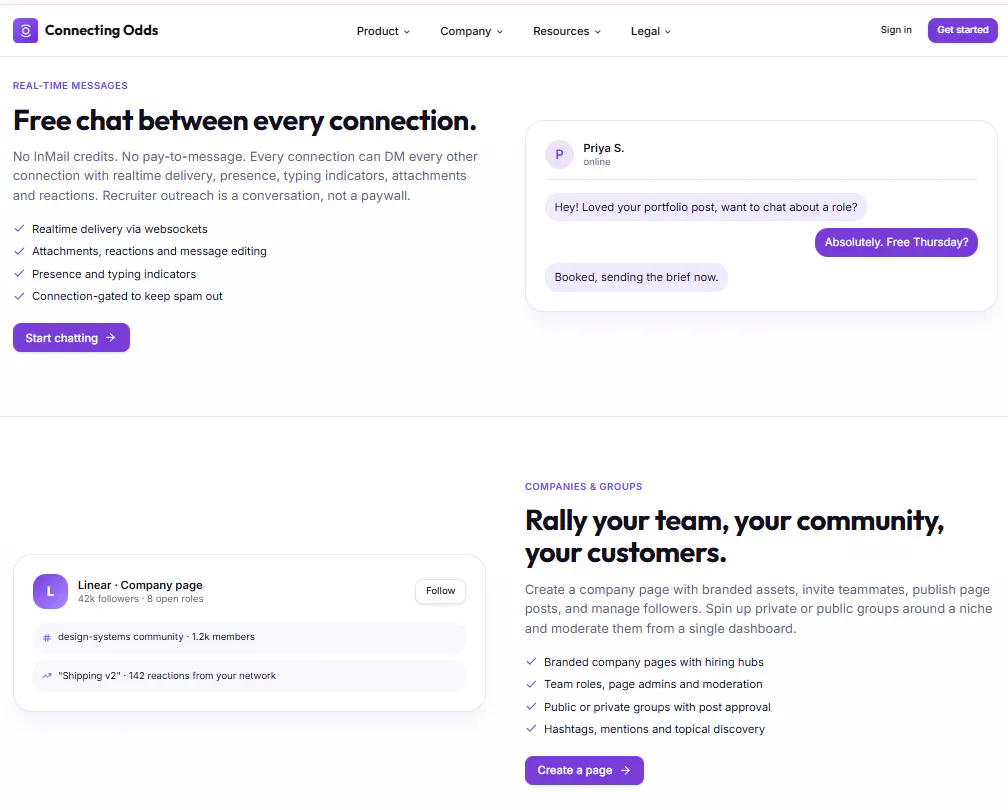The image size is (1008, 810).
Task: Click "Presence and typing indicators" text
Action: pyautogui.click(x=114, y=274)
